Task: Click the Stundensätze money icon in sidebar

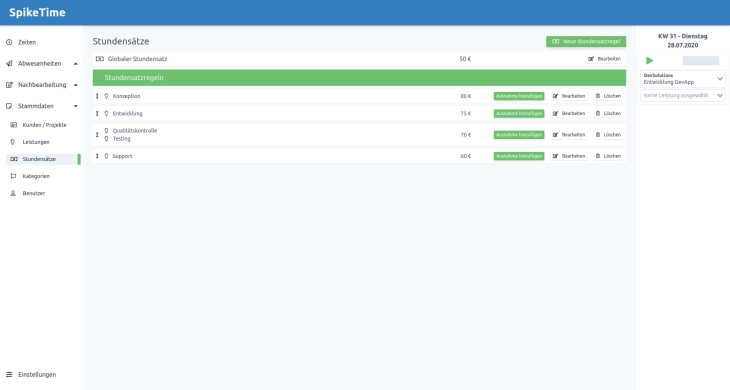Action: [x=14, y=159]
